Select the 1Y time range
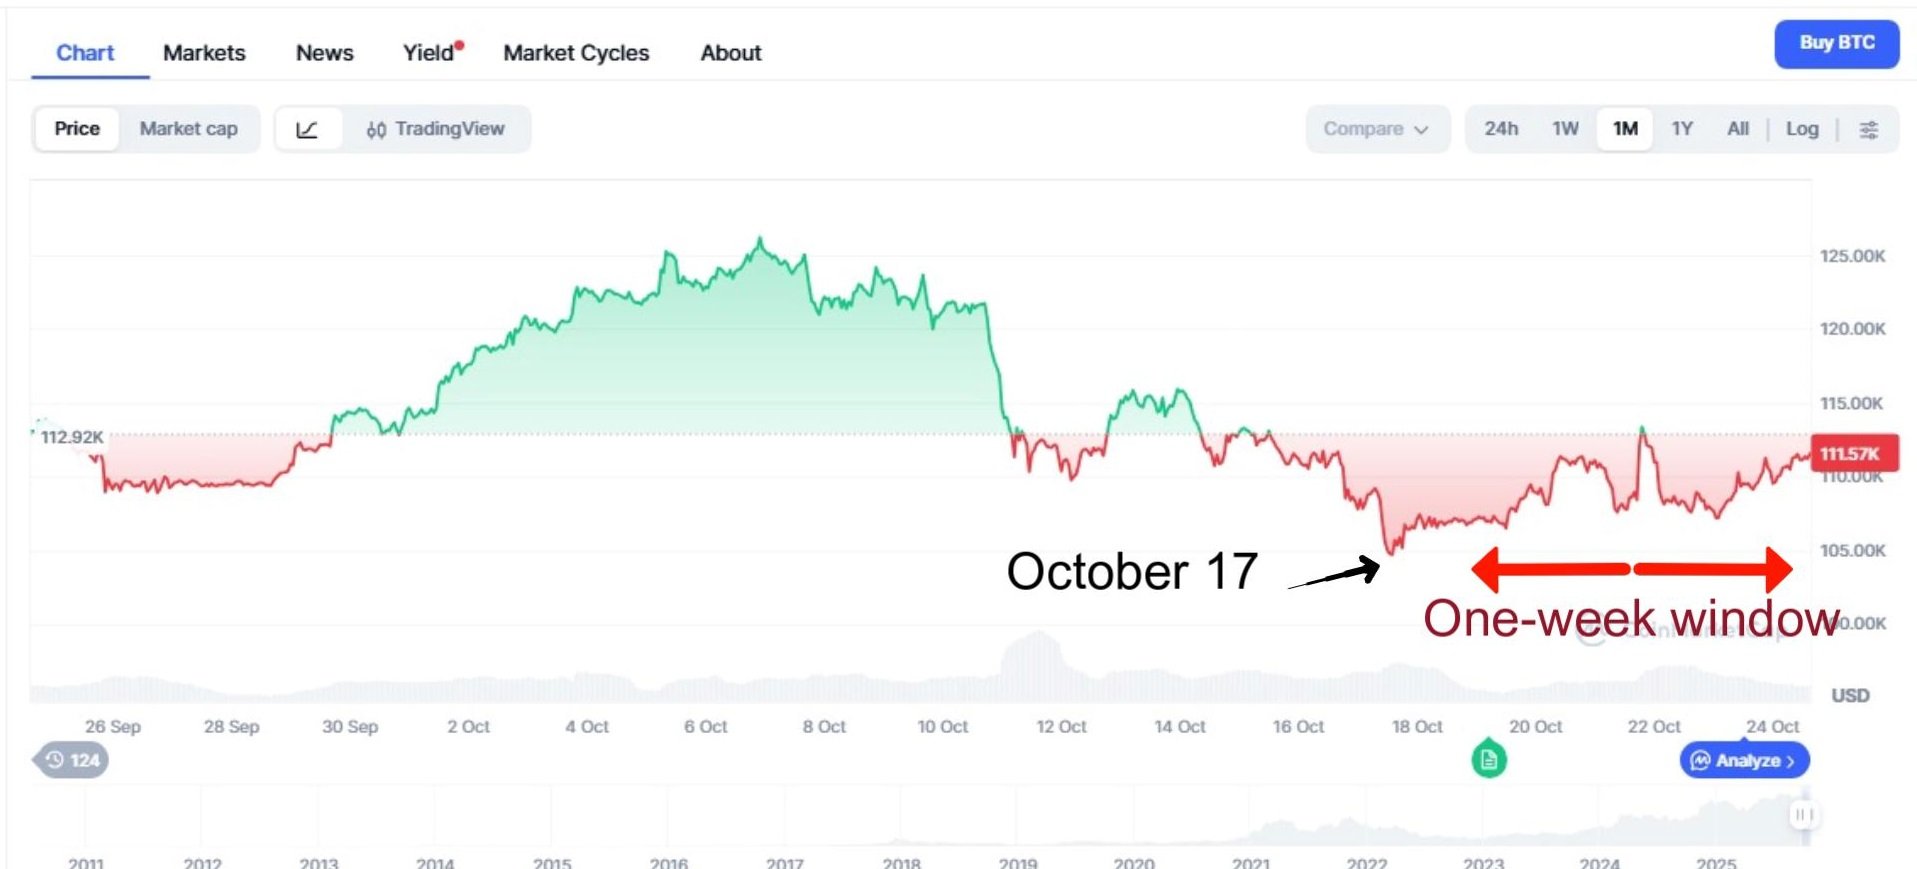1917x869 pixels. tap(1682, 129)
